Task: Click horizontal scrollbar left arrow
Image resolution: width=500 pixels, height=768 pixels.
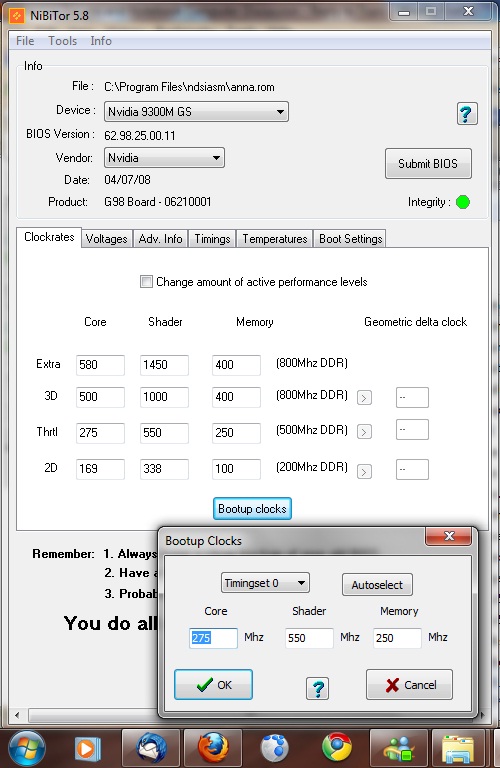Action: click(x=18, y=715)
